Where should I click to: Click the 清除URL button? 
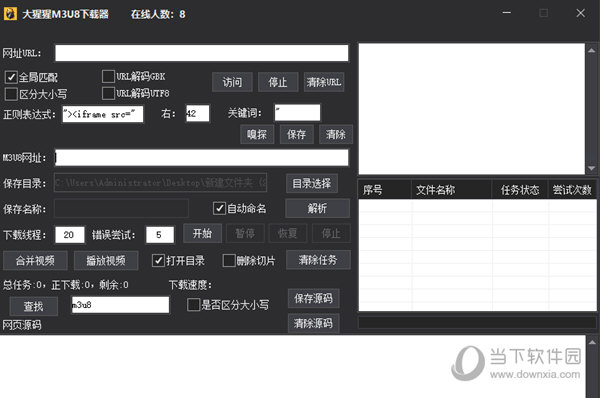pyautogui.click(x=324, y=82)
